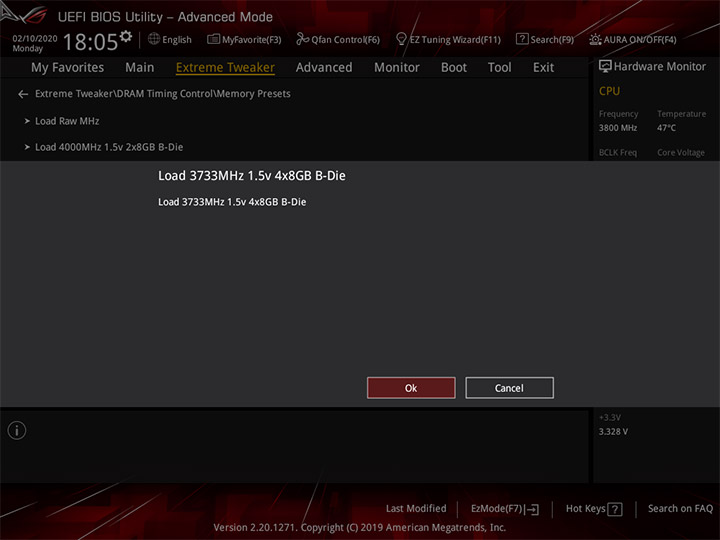Image resolution: width=720 pixels, height=540 pixels.
Task: Click the Hardware Monitor screen icon
Action: tap(605, 67)
